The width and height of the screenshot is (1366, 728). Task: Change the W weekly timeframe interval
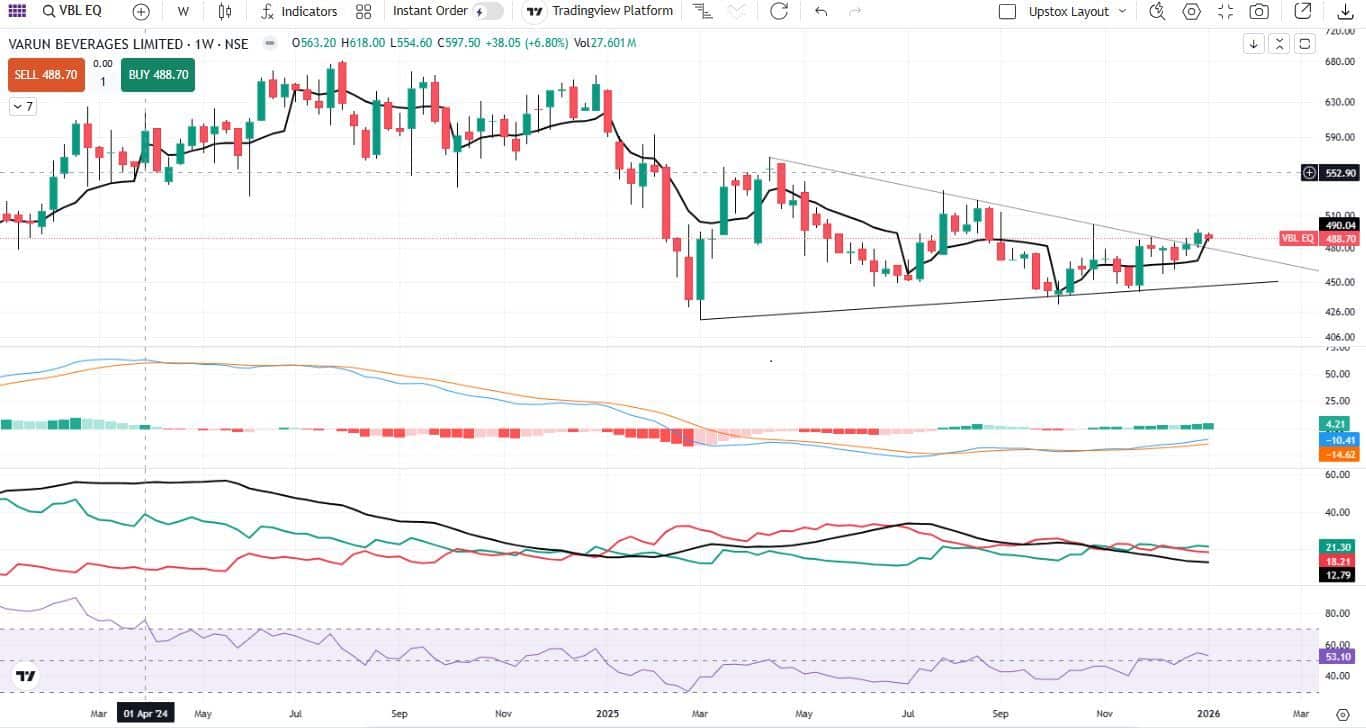point(183,12)
